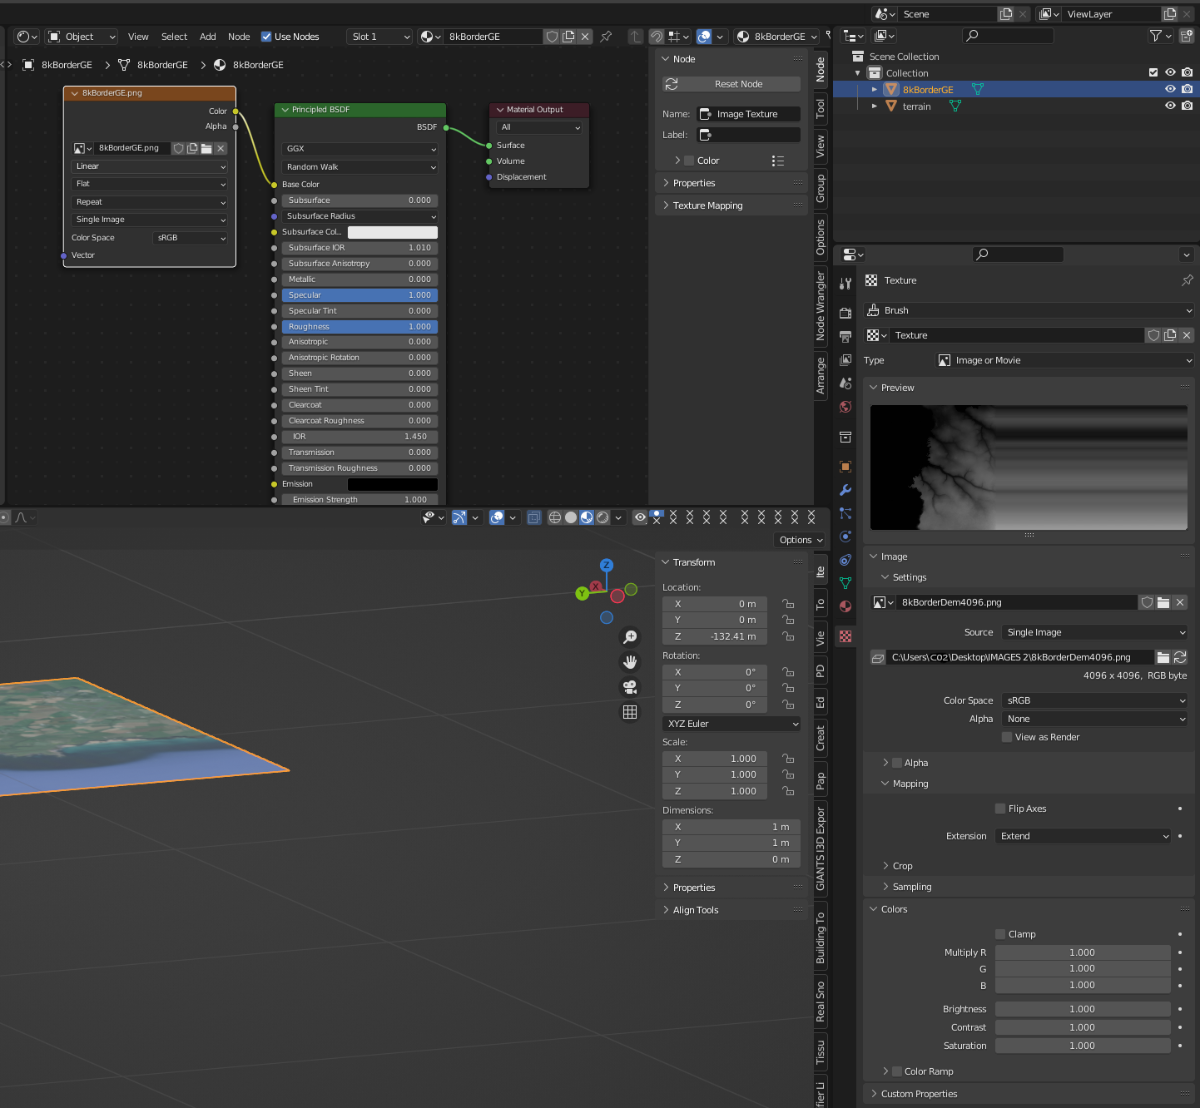Toggle camera view icon in viewport
This screenshot has width=1200, height=1108.
[630, 687]
